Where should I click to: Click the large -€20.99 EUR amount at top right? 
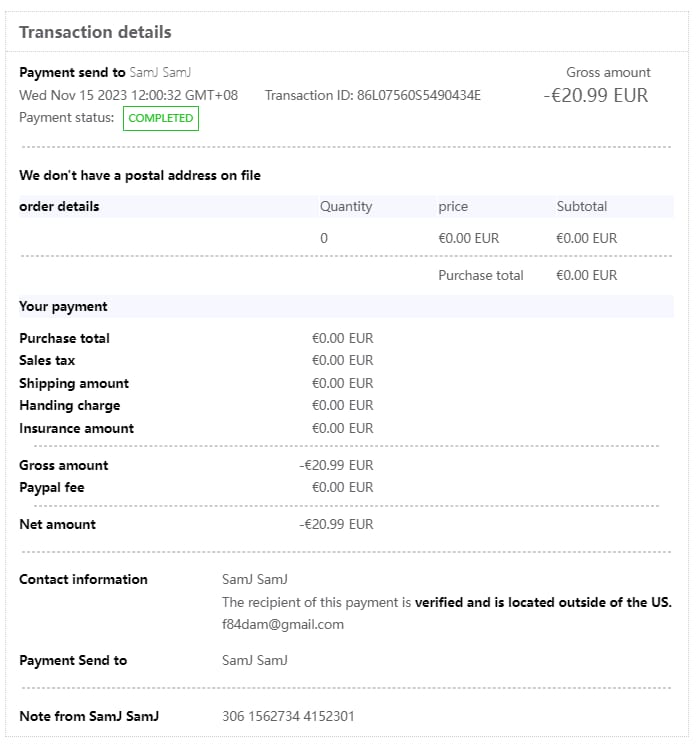click(x=595, y=96)
